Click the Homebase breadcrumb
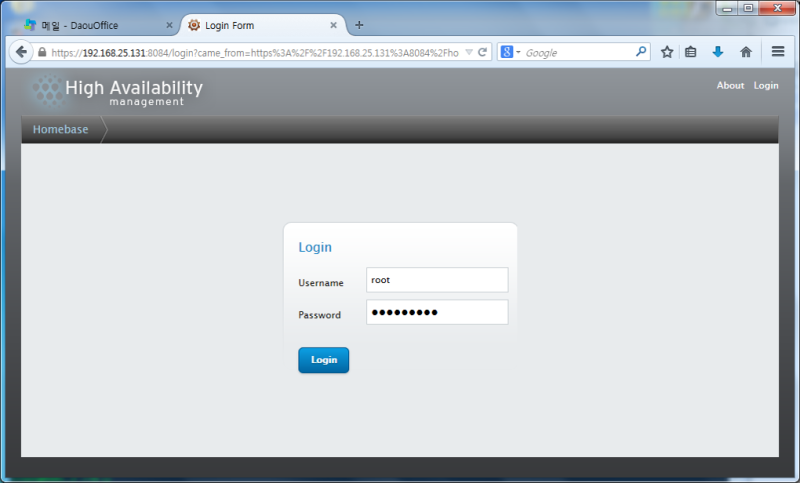800x483 pixels. [x=60, y=130]
